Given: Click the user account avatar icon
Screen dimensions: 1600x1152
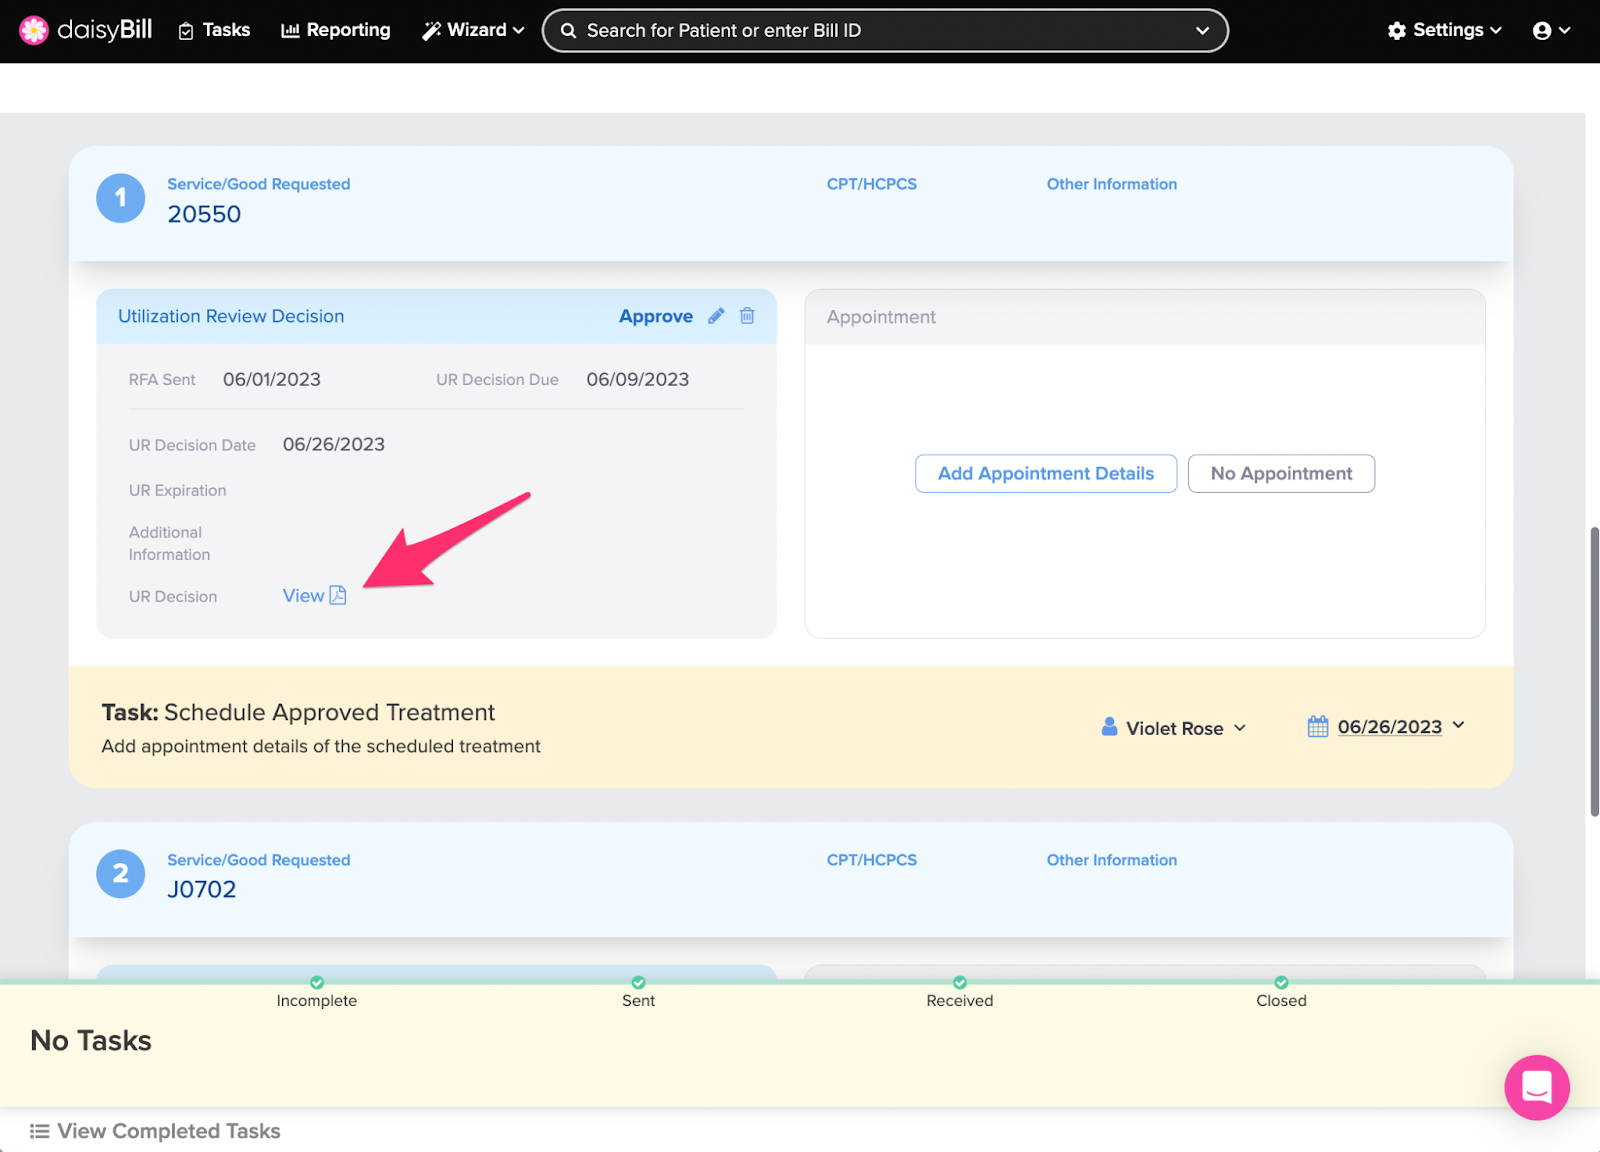Looking at the screenshot, I should (1542, 31).
